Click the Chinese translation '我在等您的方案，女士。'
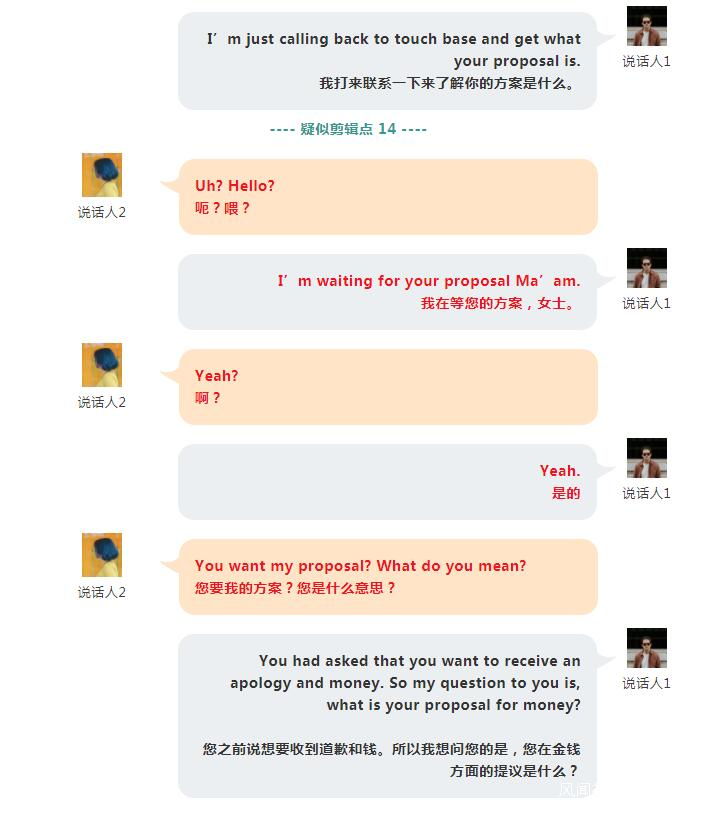Viewport: 706px width, 813px height. click(x=498, y=303)
